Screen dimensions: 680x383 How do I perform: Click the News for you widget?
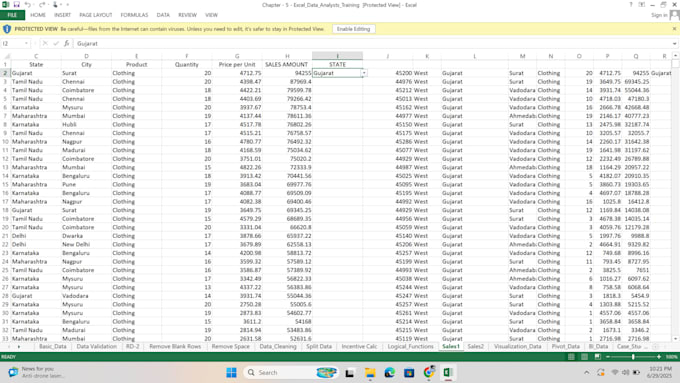coord(35,372)
